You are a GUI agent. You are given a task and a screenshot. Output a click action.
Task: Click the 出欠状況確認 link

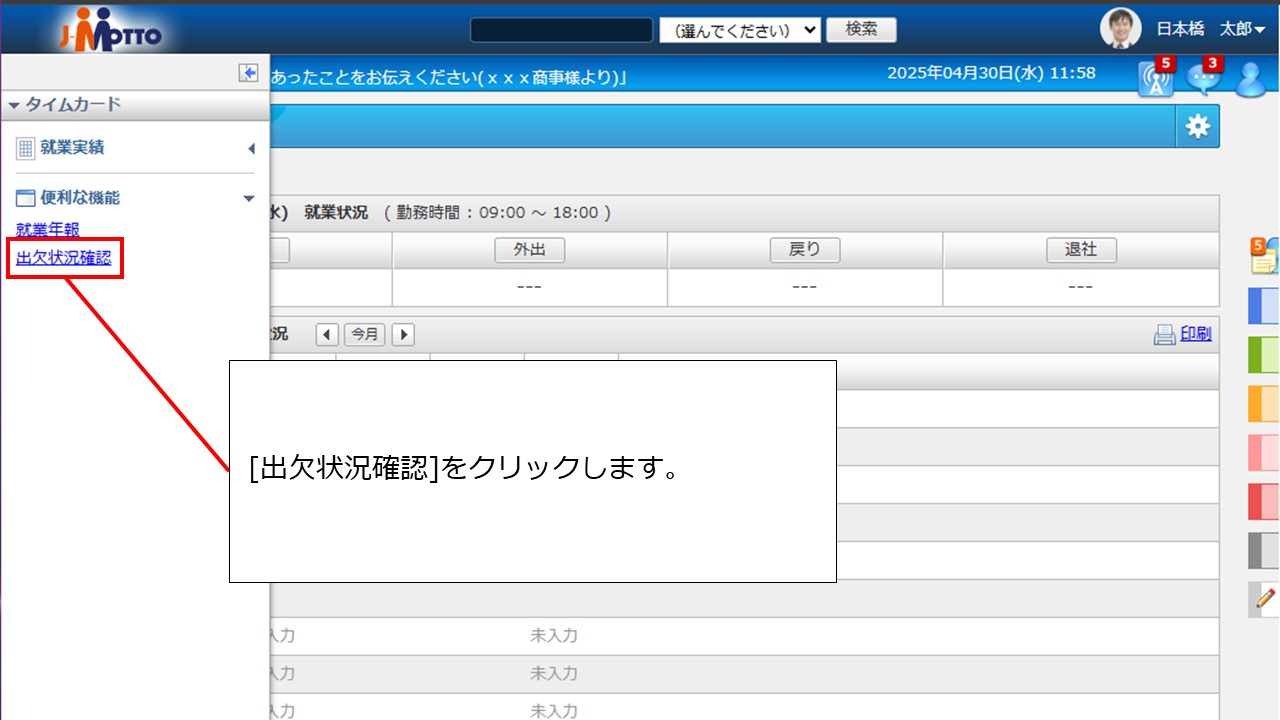pos(63,259)
